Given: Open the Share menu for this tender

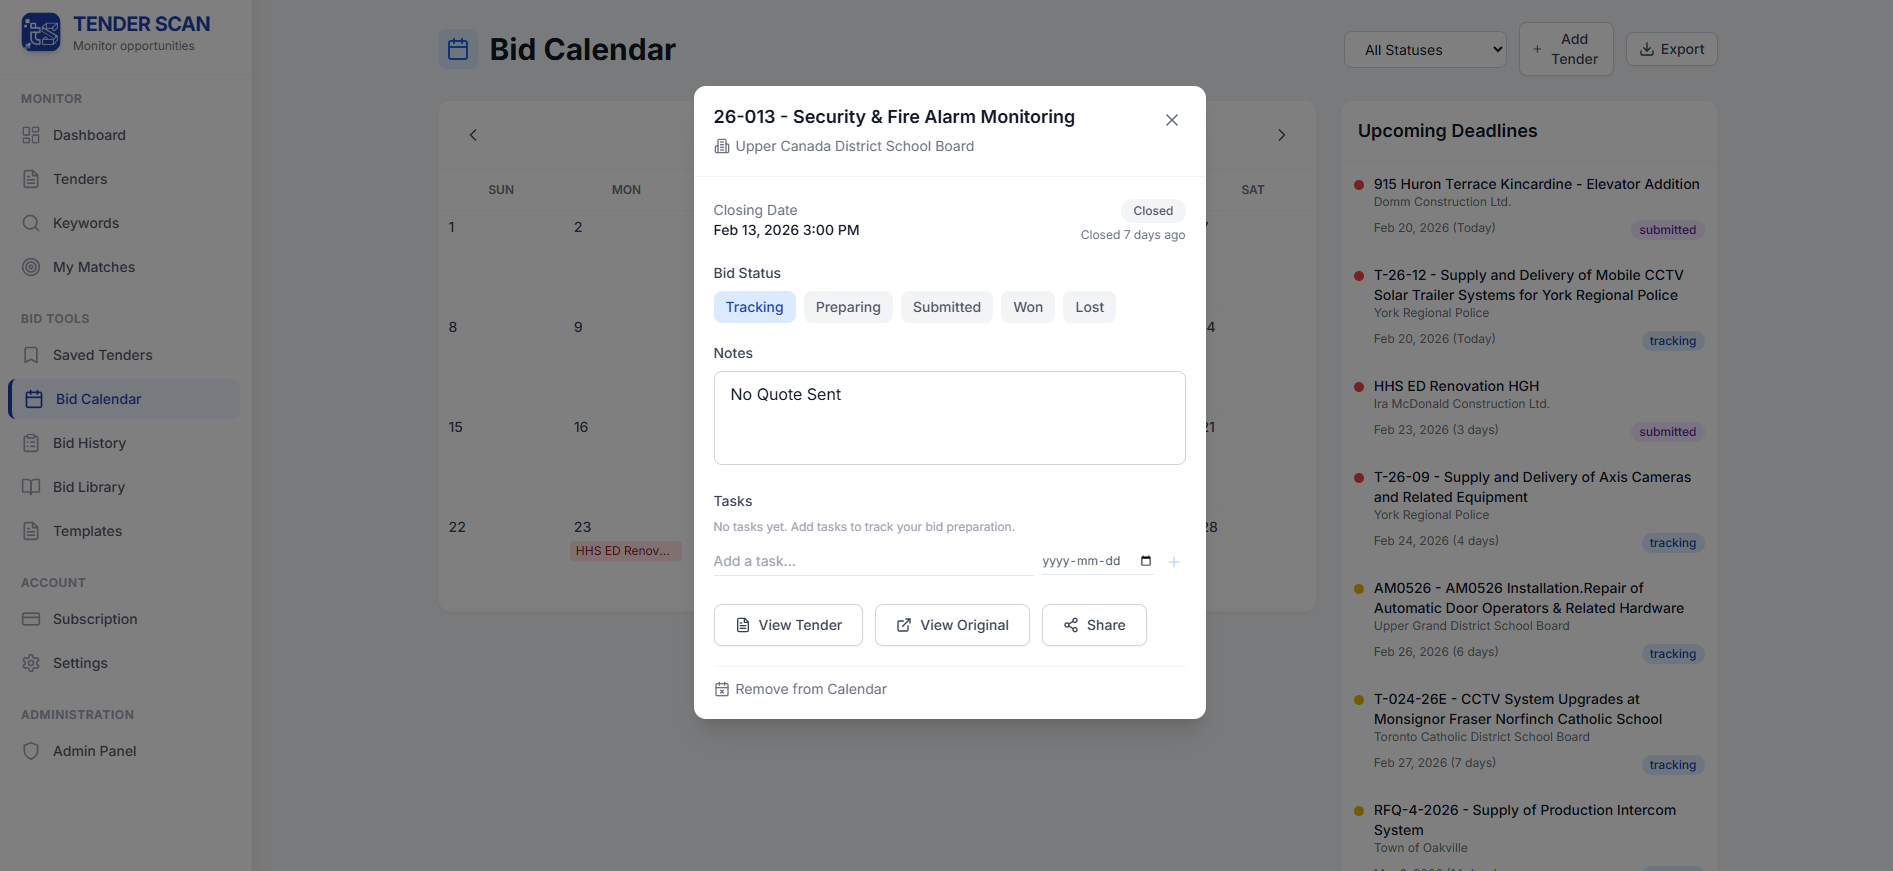Looking at the screenshot, I should [1094, 624].
